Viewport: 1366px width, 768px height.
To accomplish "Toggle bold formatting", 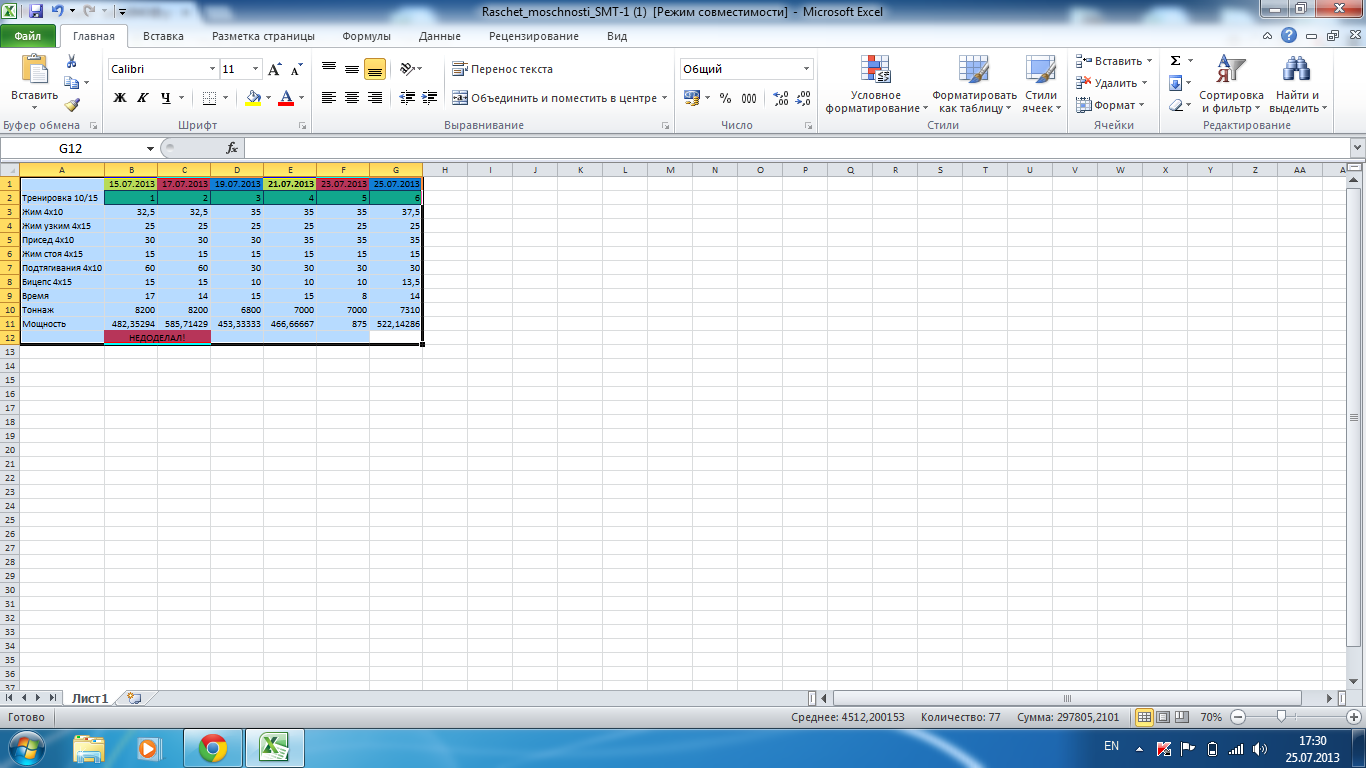I will click(120, 98).
